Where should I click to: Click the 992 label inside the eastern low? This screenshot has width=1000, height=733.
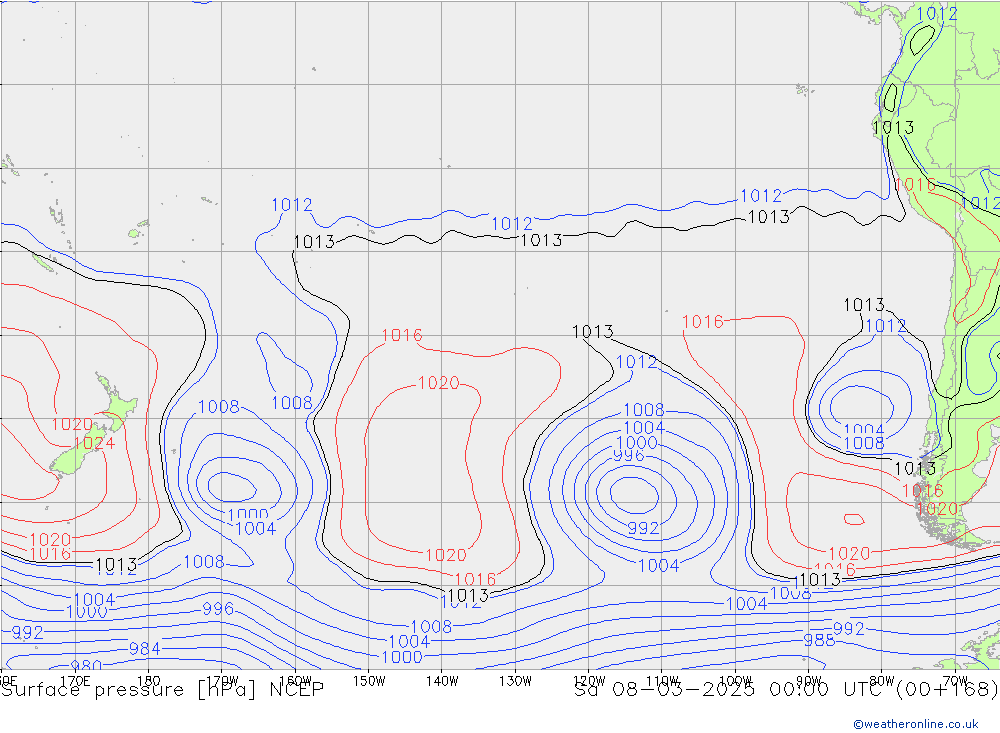[643, 528]
